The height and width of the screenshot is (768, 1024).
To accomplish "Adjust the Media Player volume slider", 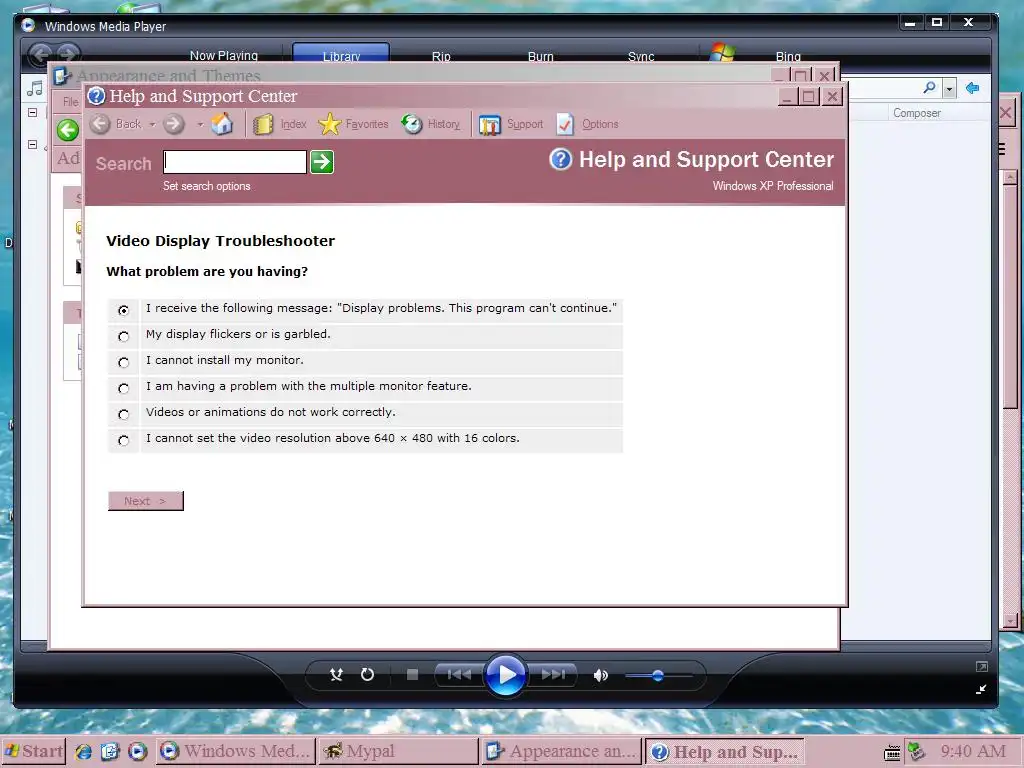I will 658,676.
